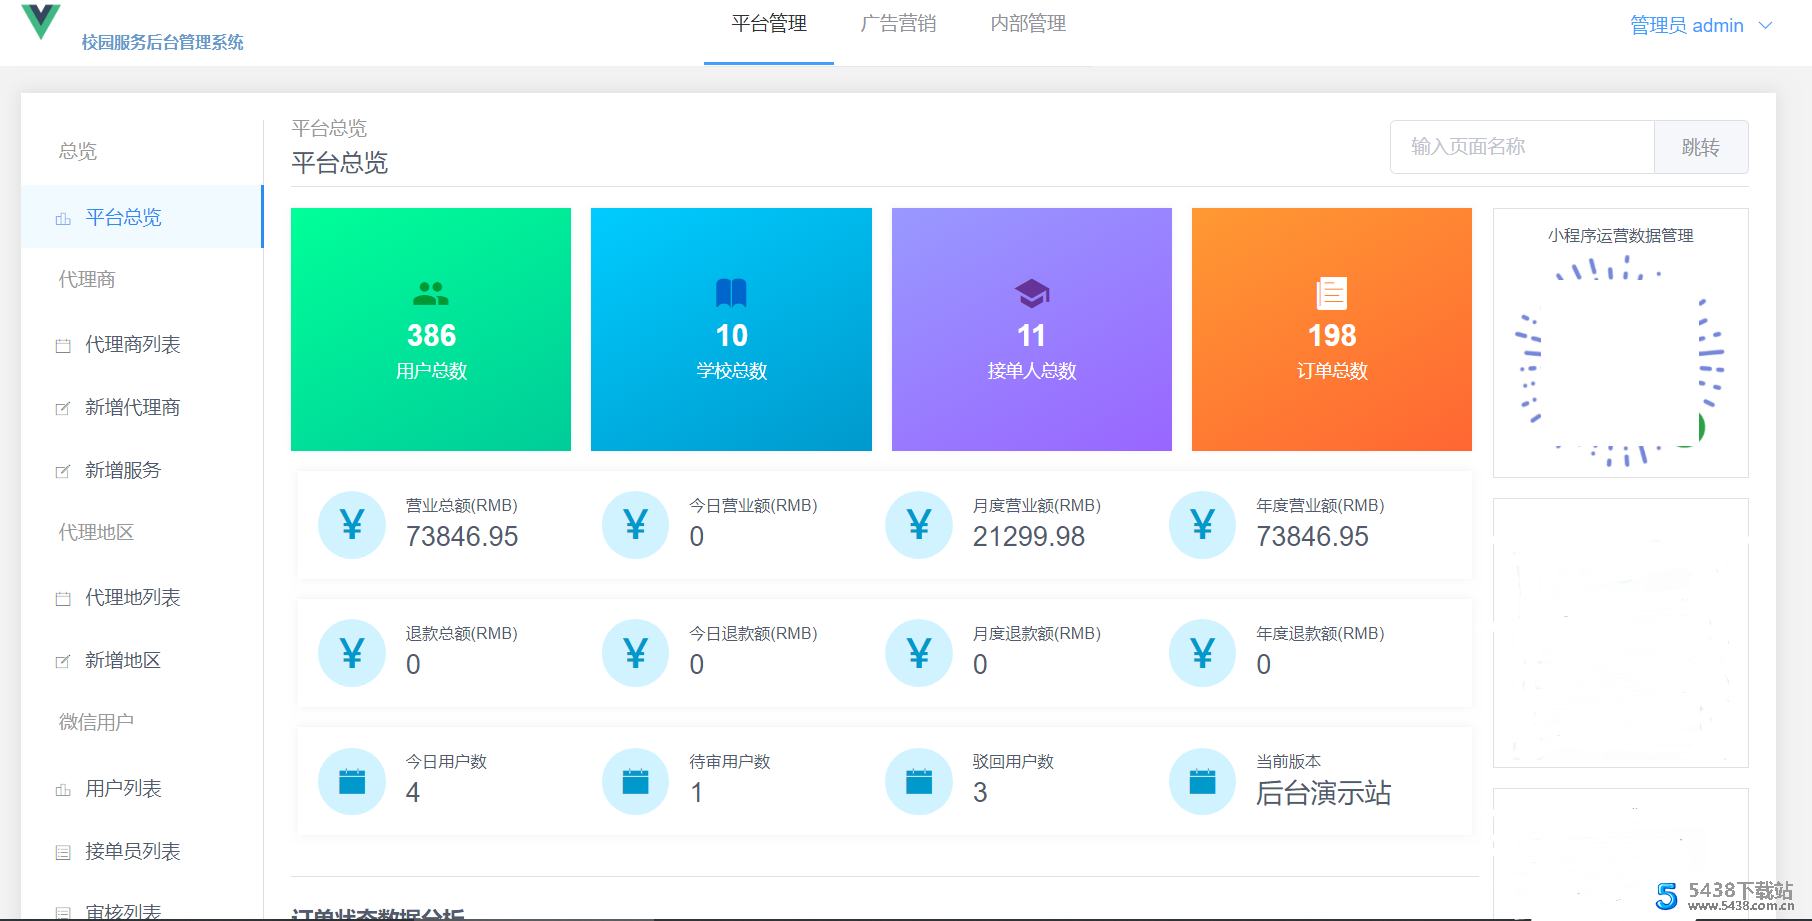
Task: Click the chart icon beside 平台总览 in sidebar
Action: (x=62, y=217)
